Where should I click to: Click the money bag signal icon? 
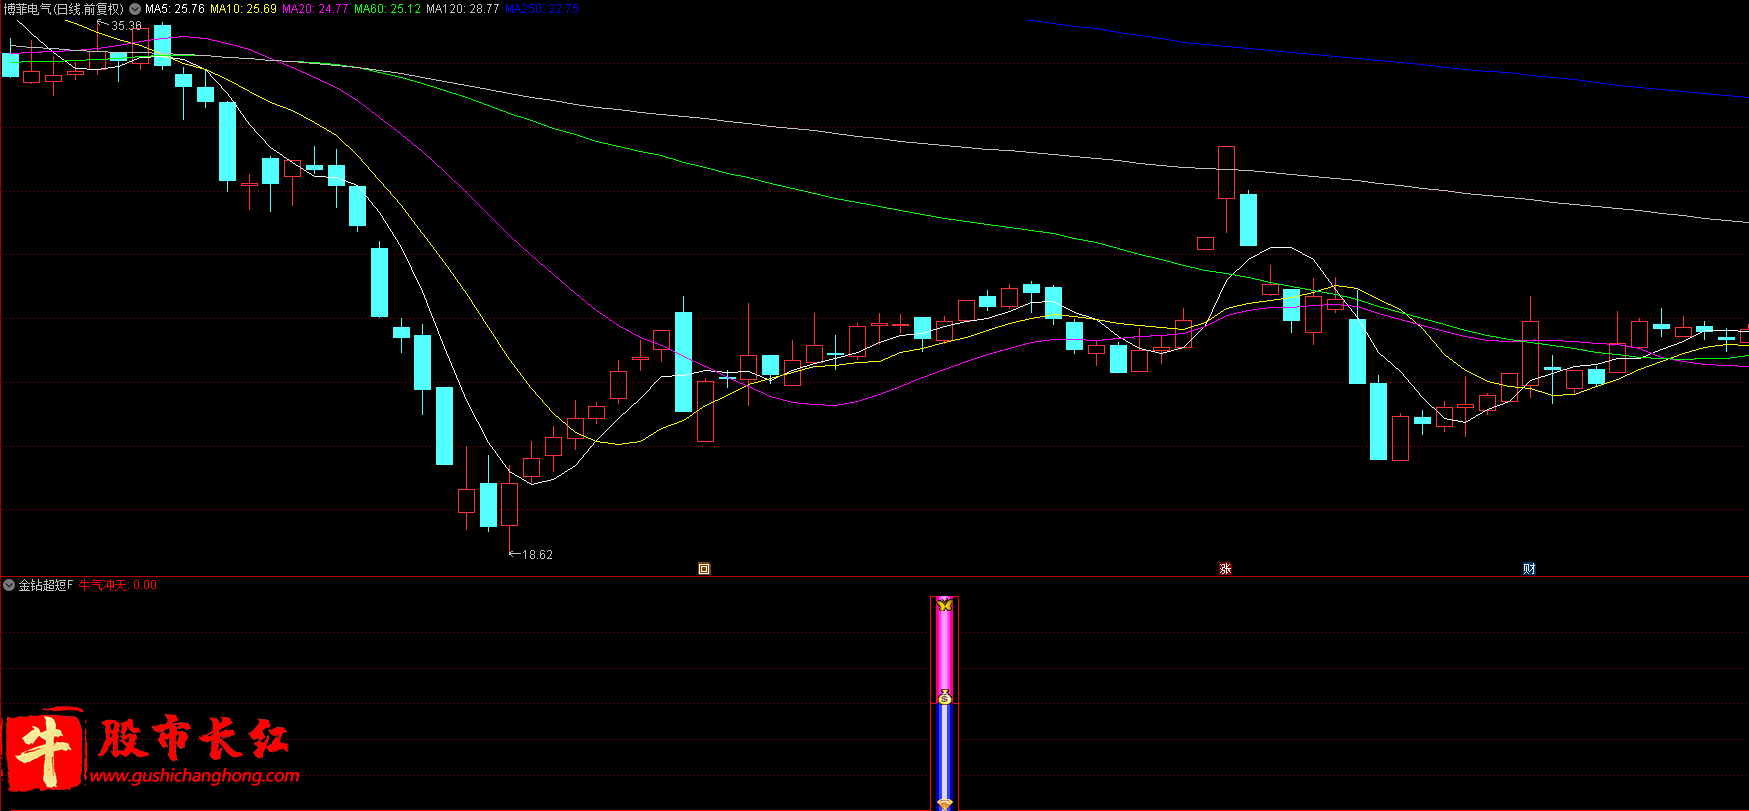pyautogui.click(x=944, y=696)
